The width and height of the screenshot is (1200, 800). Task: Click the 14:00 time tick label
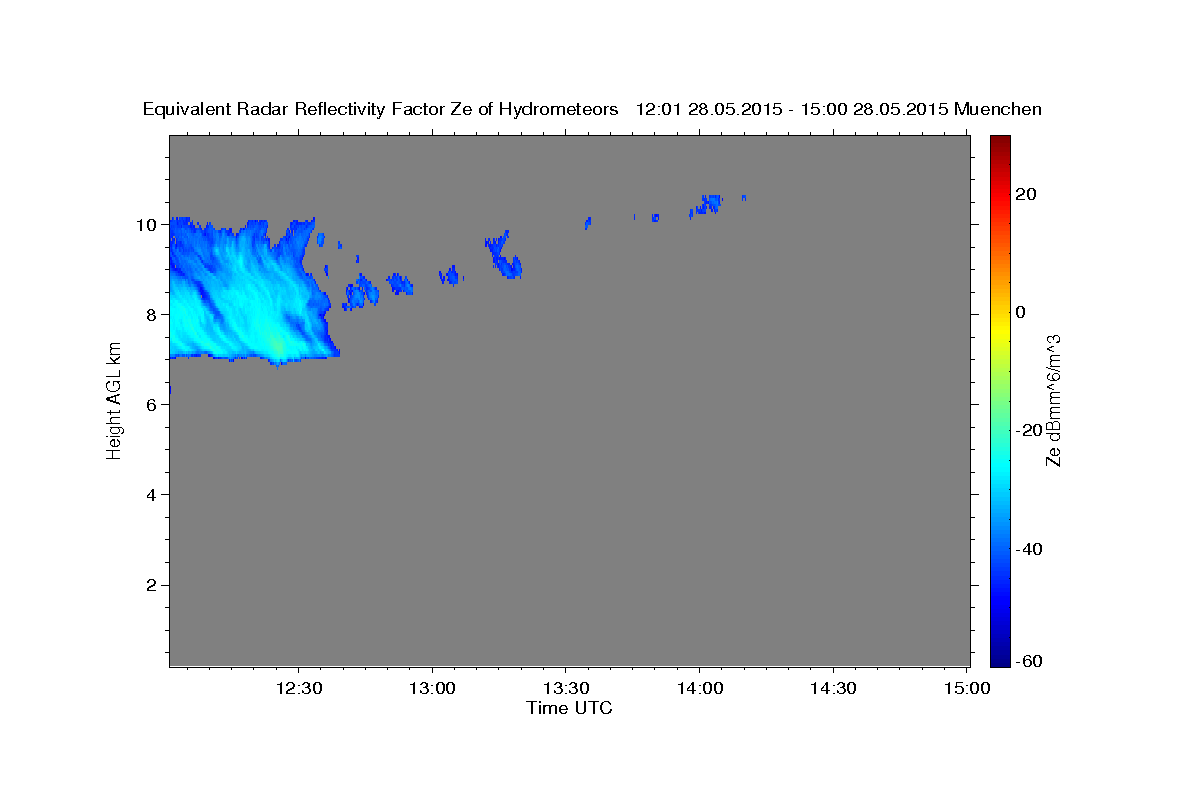tap(699, 688)
